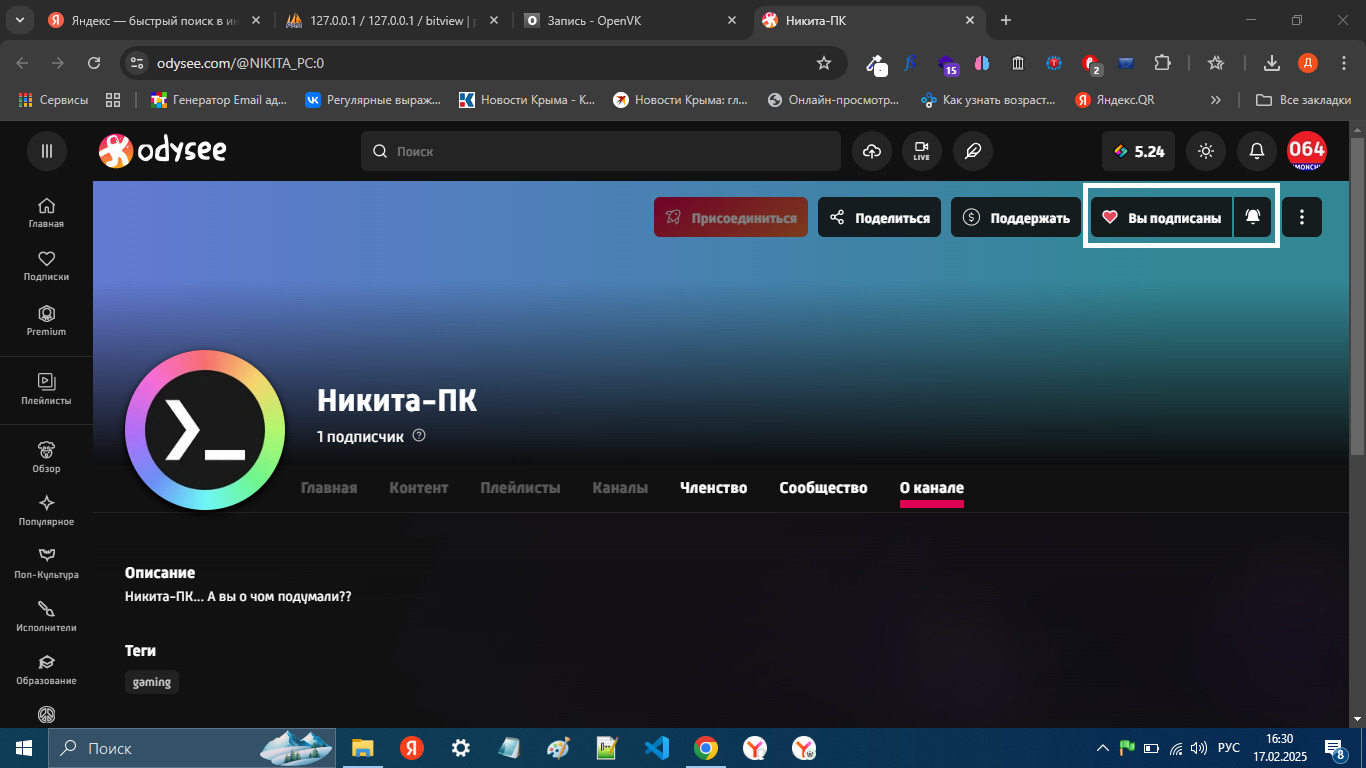The image size is (1366, 768).
Task: Switch to the Членство tab
Action: coord(713,488)
